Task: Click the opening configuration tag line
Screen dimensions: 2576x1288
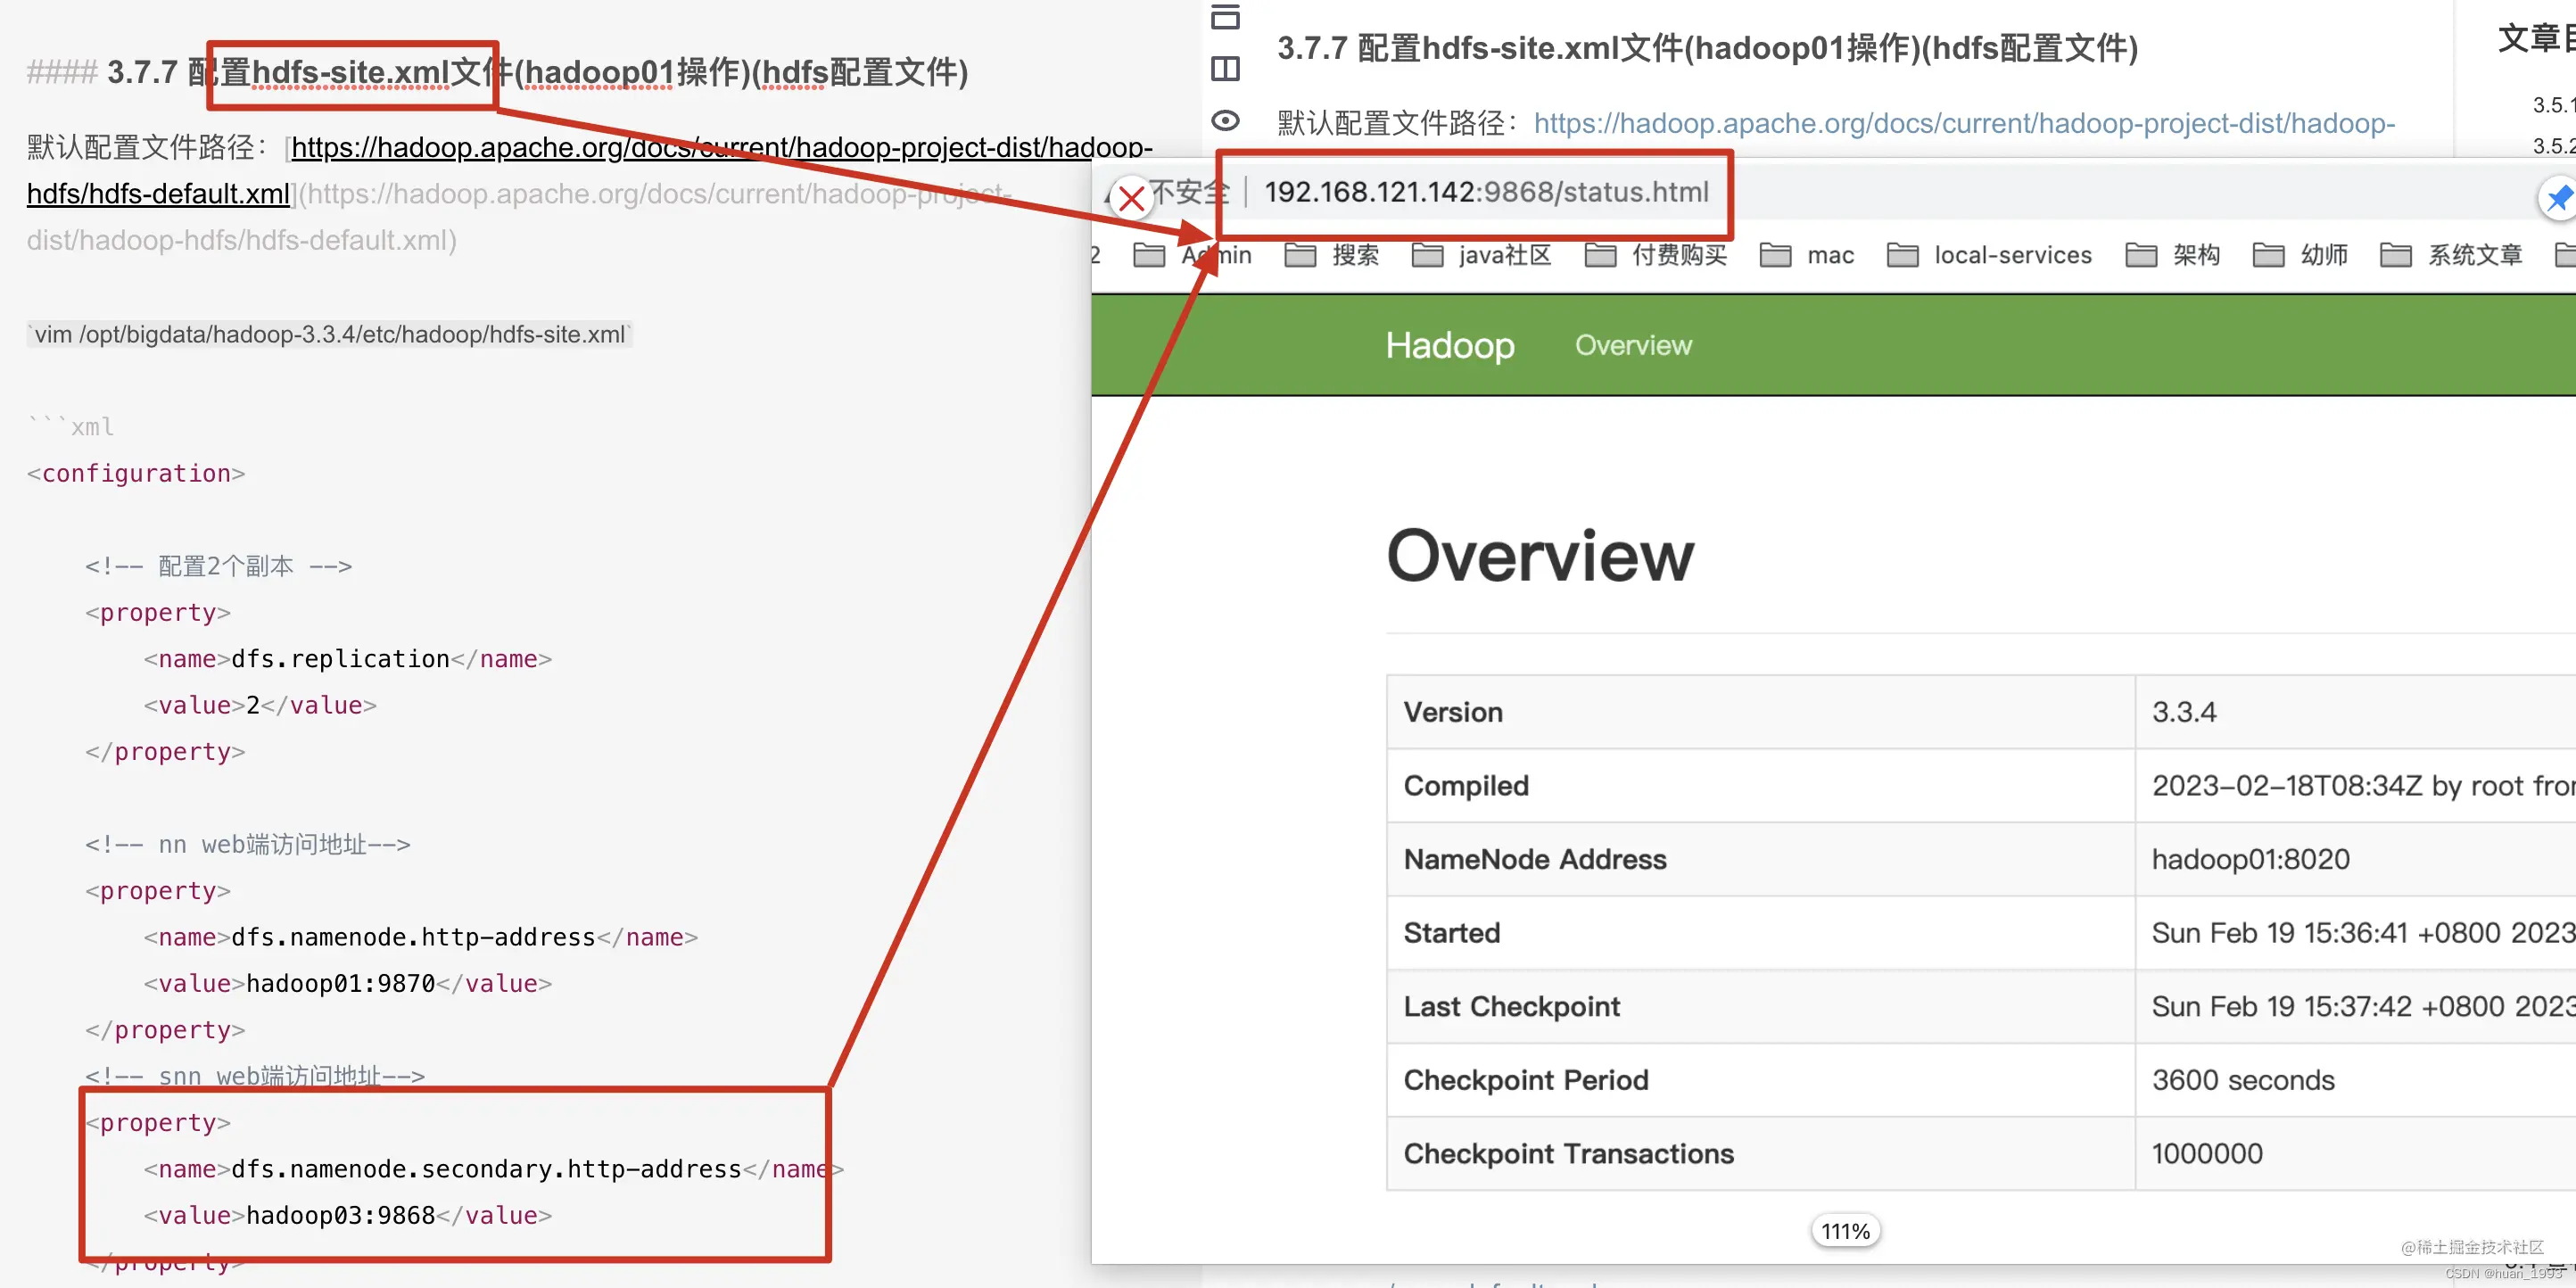Action: click(136, 474)
